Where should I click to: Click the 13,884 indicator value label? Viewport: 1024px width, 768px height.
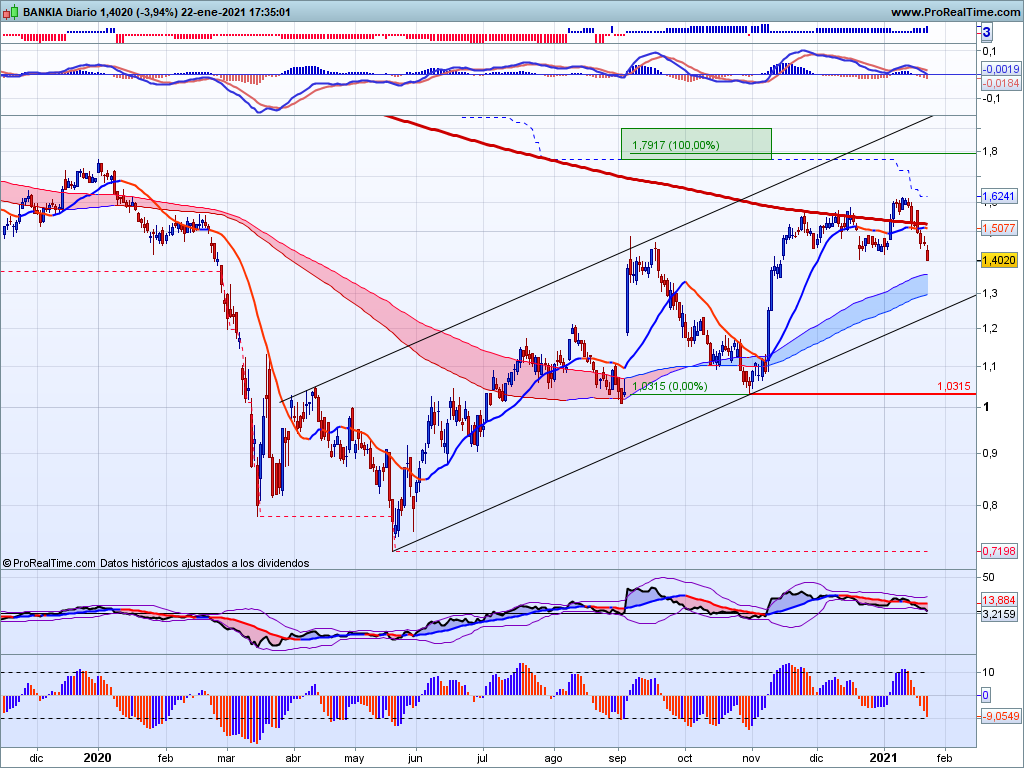point(999,600)
